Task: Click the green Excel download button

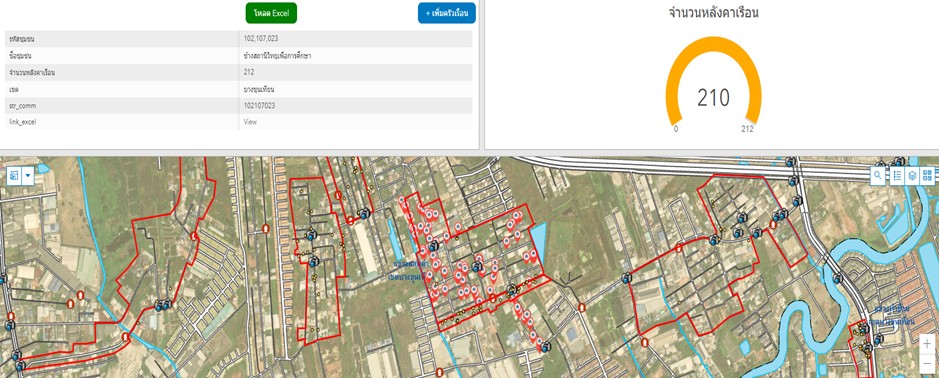Action: click(x=271, y=13)
